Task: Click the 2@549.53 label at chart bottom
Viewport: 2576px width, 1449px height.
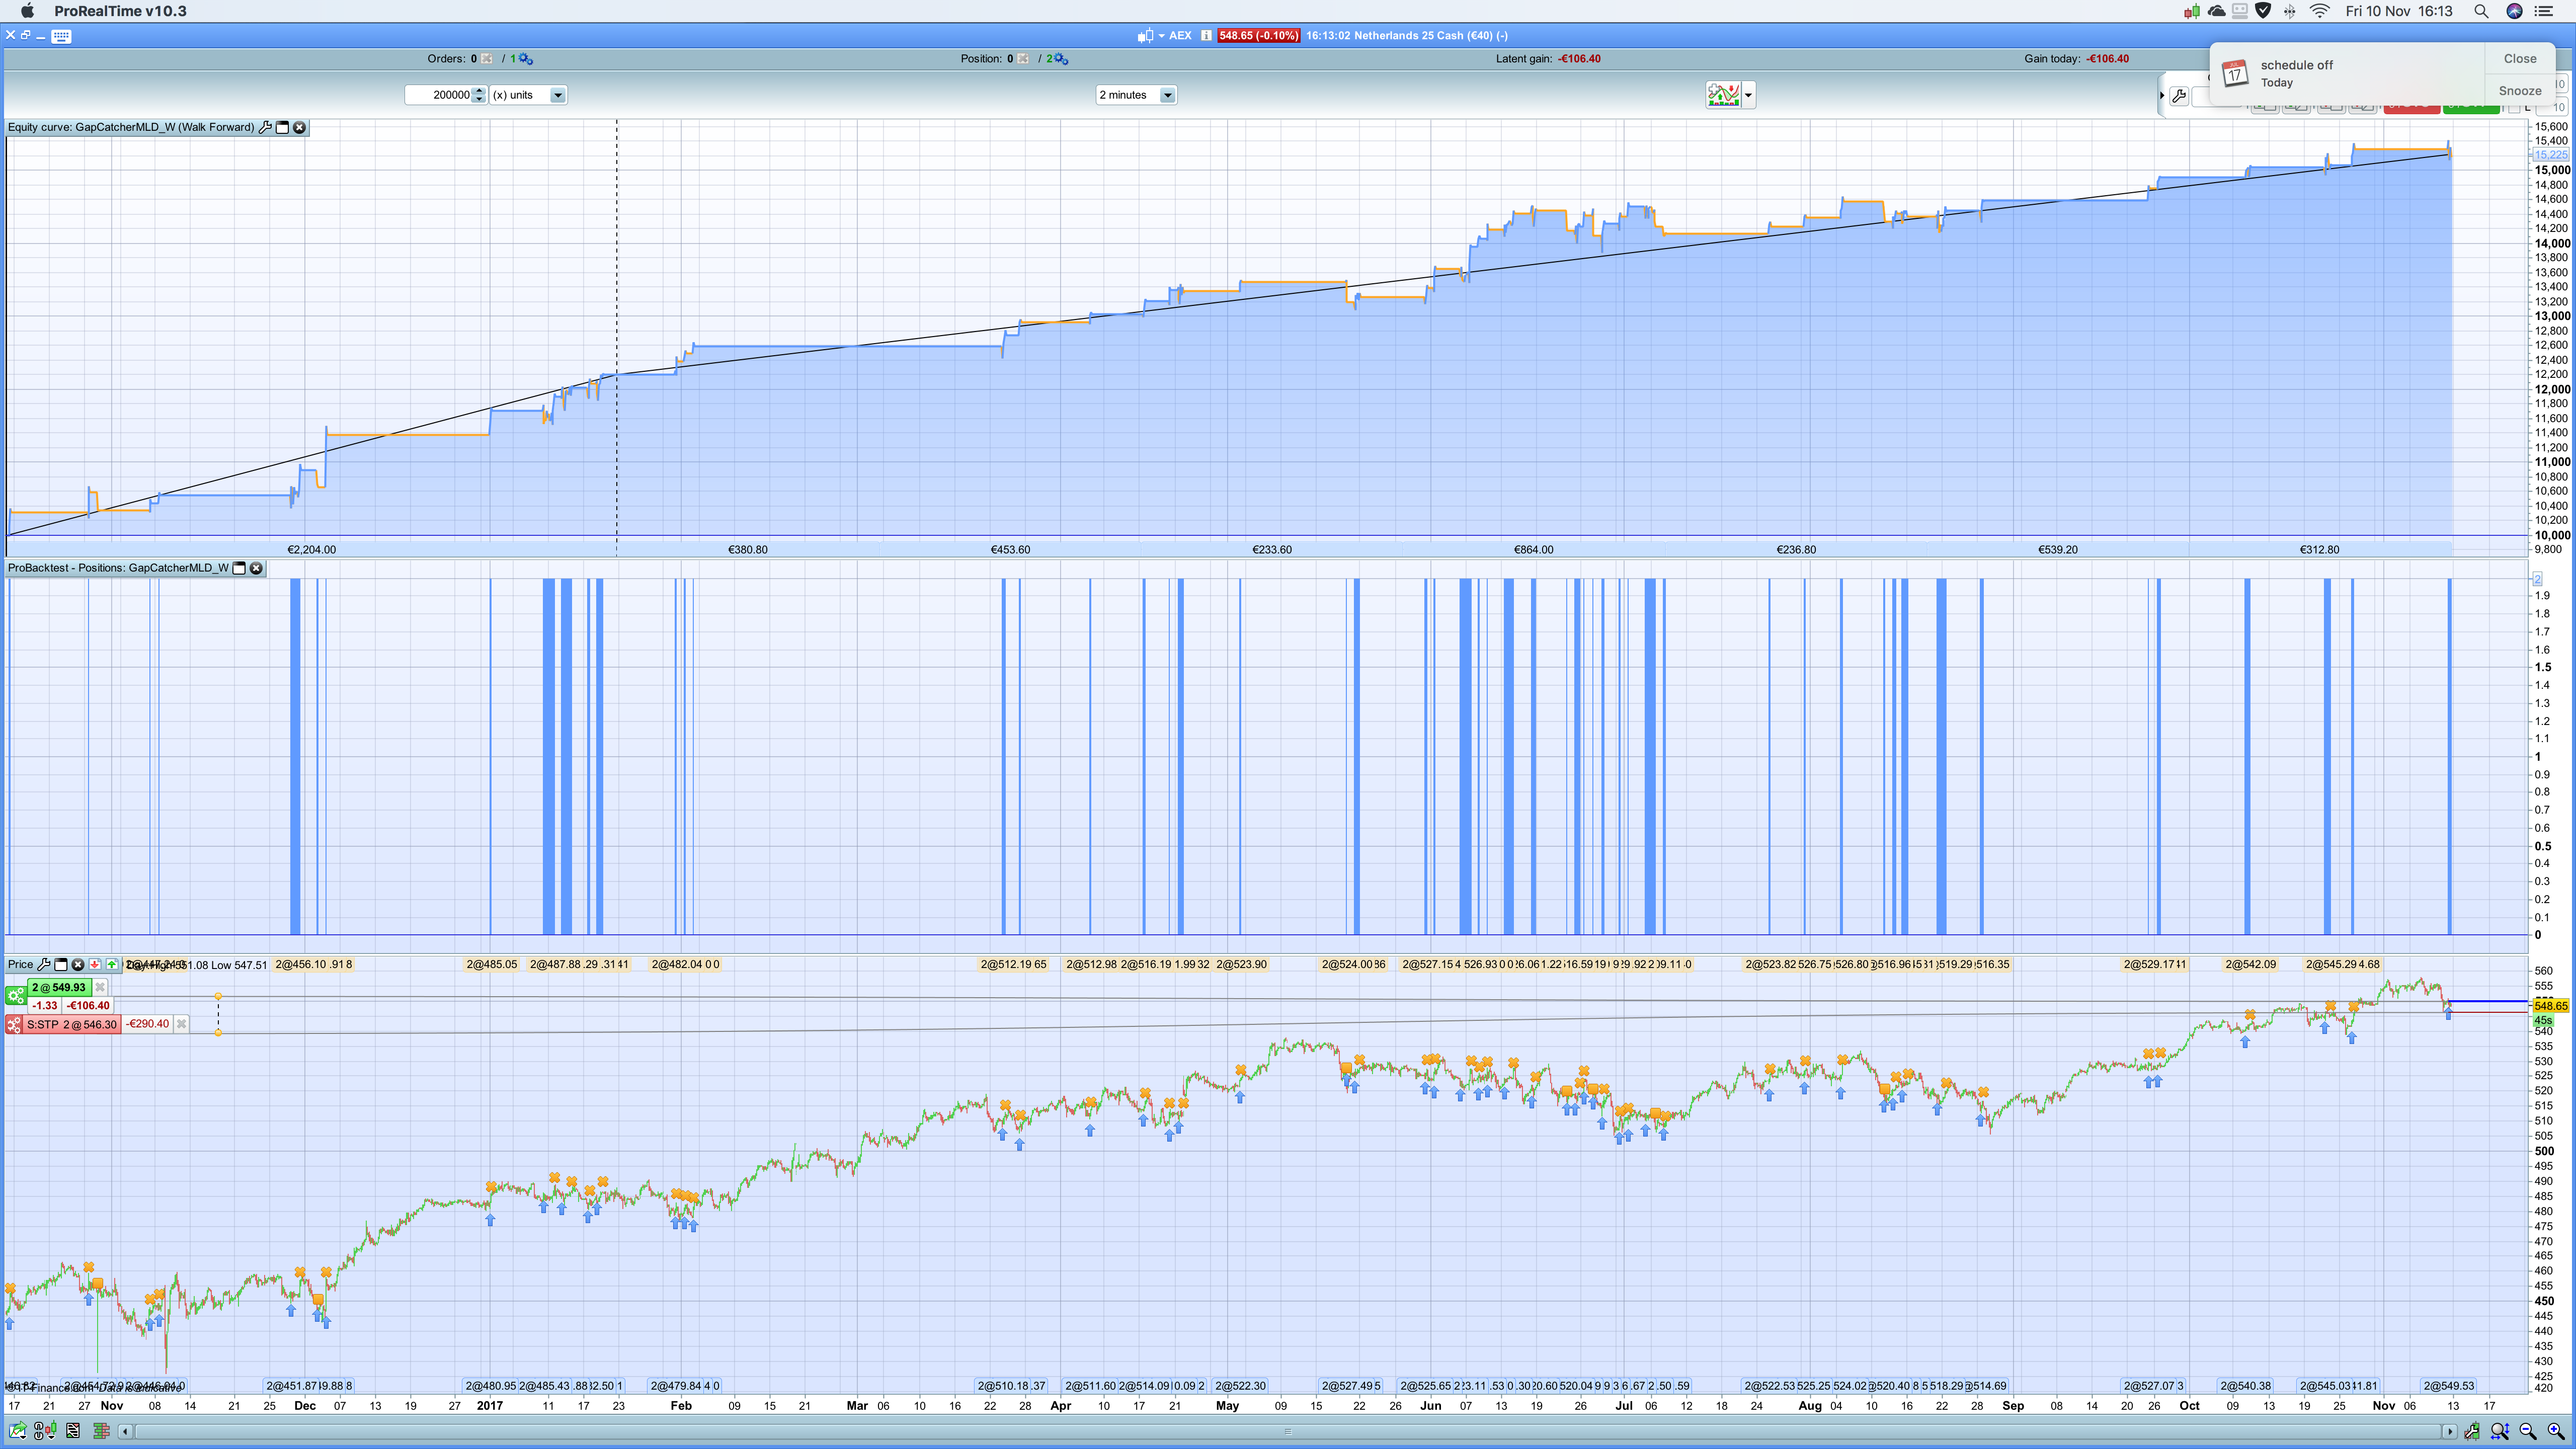Action: 2449,1386
